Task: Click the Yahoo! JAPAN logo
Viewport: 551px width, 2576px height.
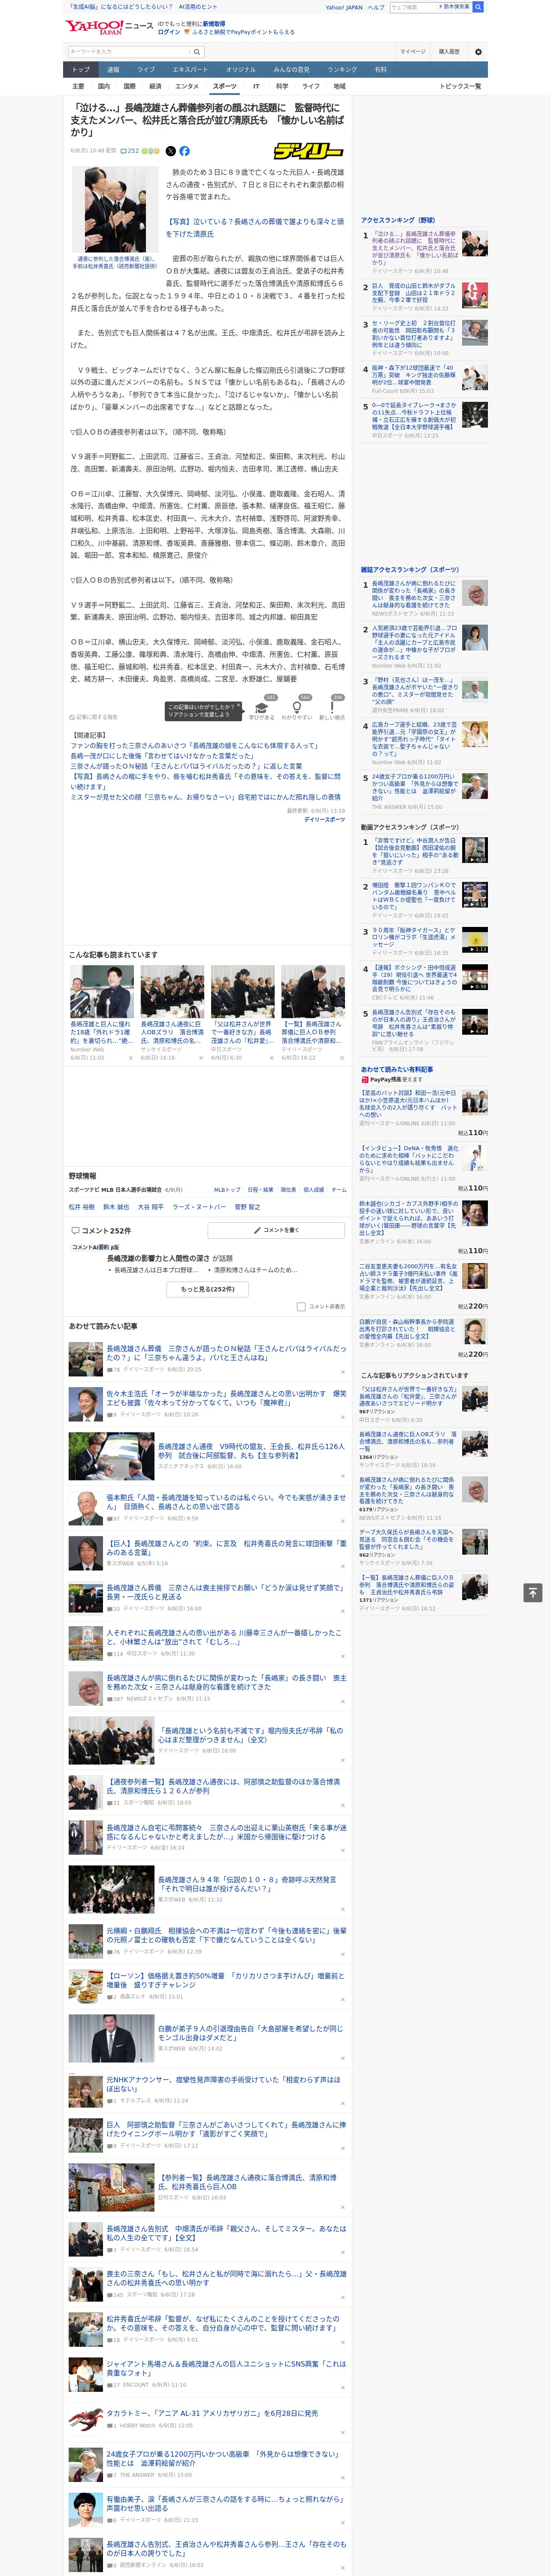Action: point(94,27)
